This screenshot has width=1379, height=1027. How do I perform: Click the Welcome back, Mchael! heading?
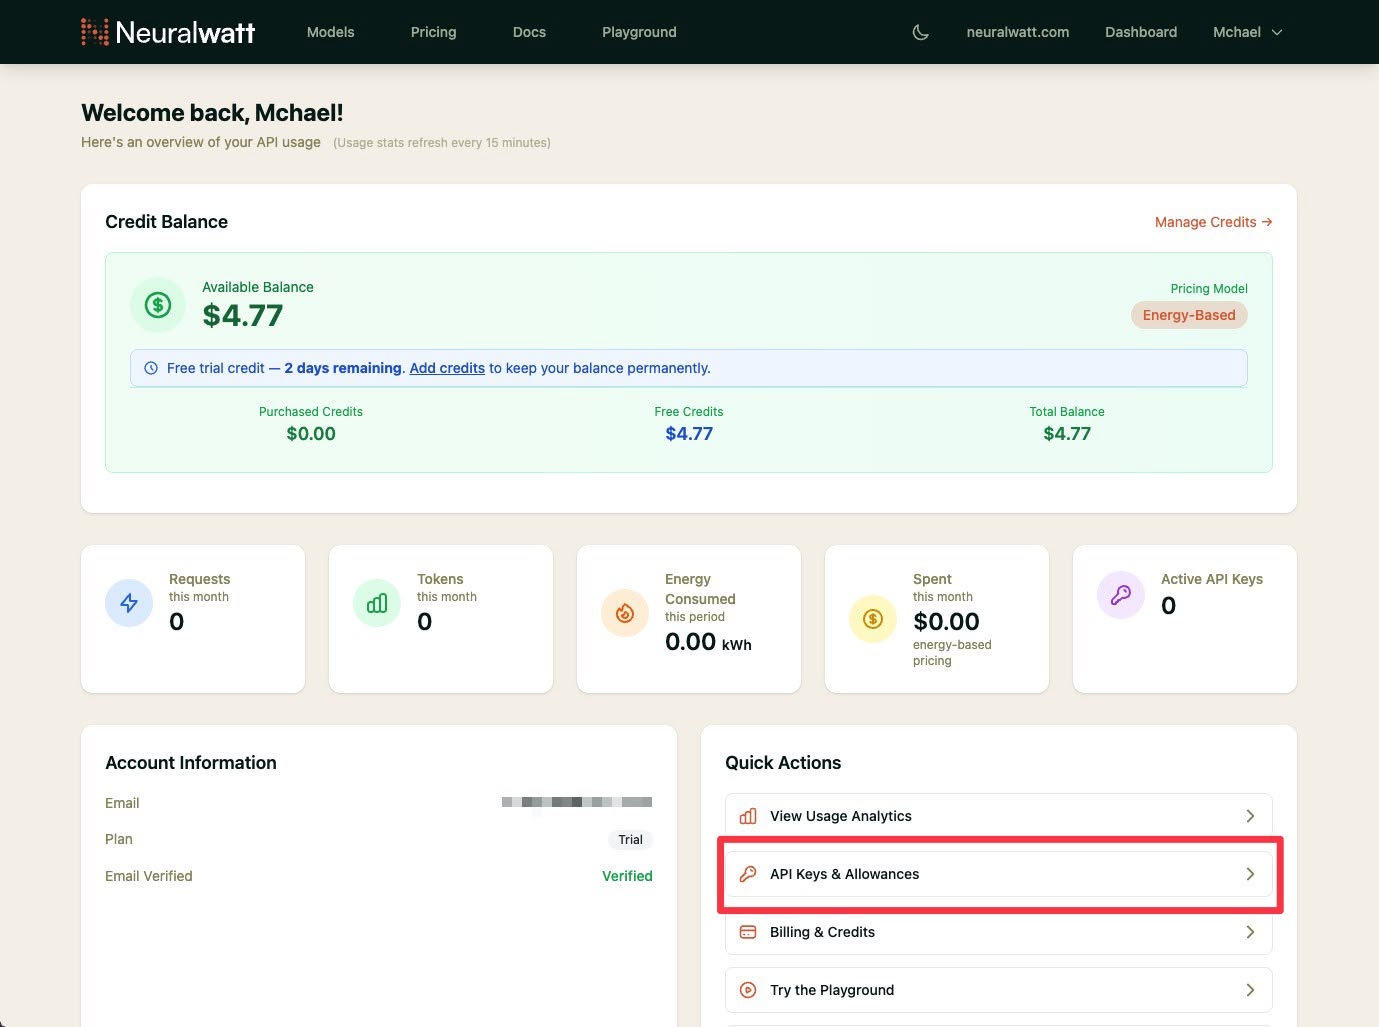pyautogui.click(x=212, y=113)
